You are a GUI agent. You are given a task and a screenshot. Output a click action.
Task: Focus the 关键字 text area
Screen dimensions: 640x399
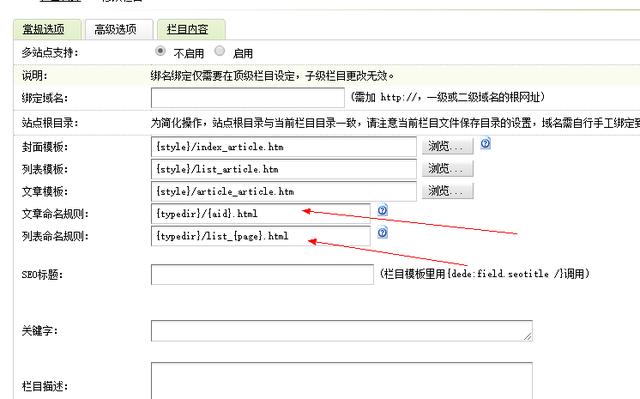(x=342, y=331)
